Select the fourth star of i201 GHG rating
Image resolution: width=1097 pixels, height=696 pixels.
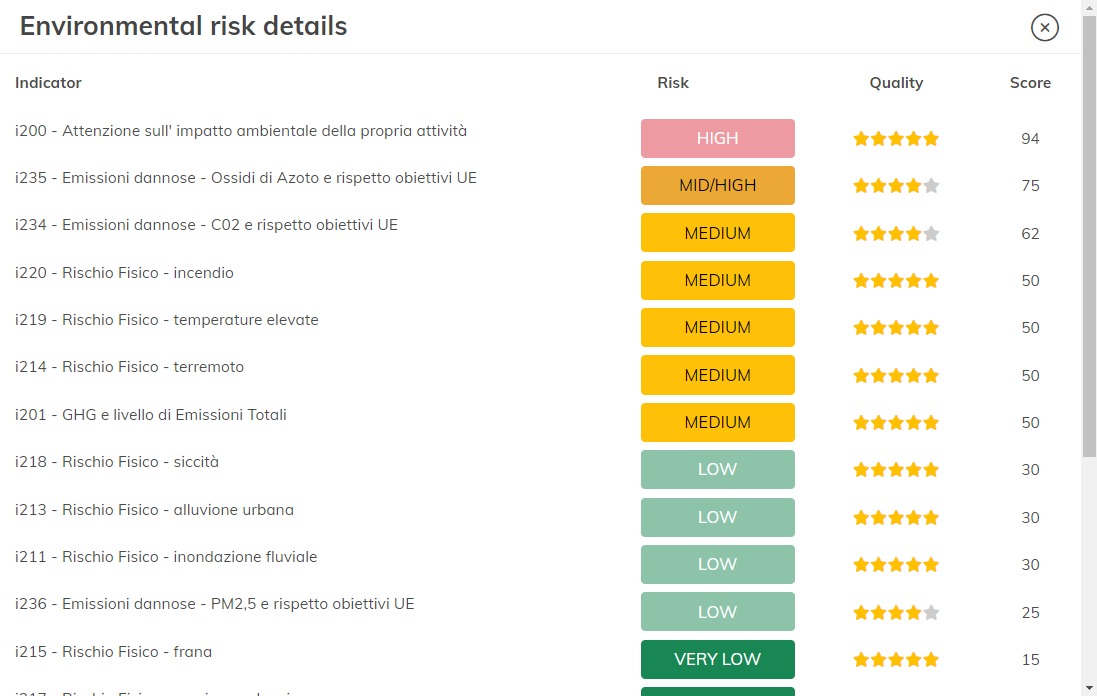tap(914, 422)
